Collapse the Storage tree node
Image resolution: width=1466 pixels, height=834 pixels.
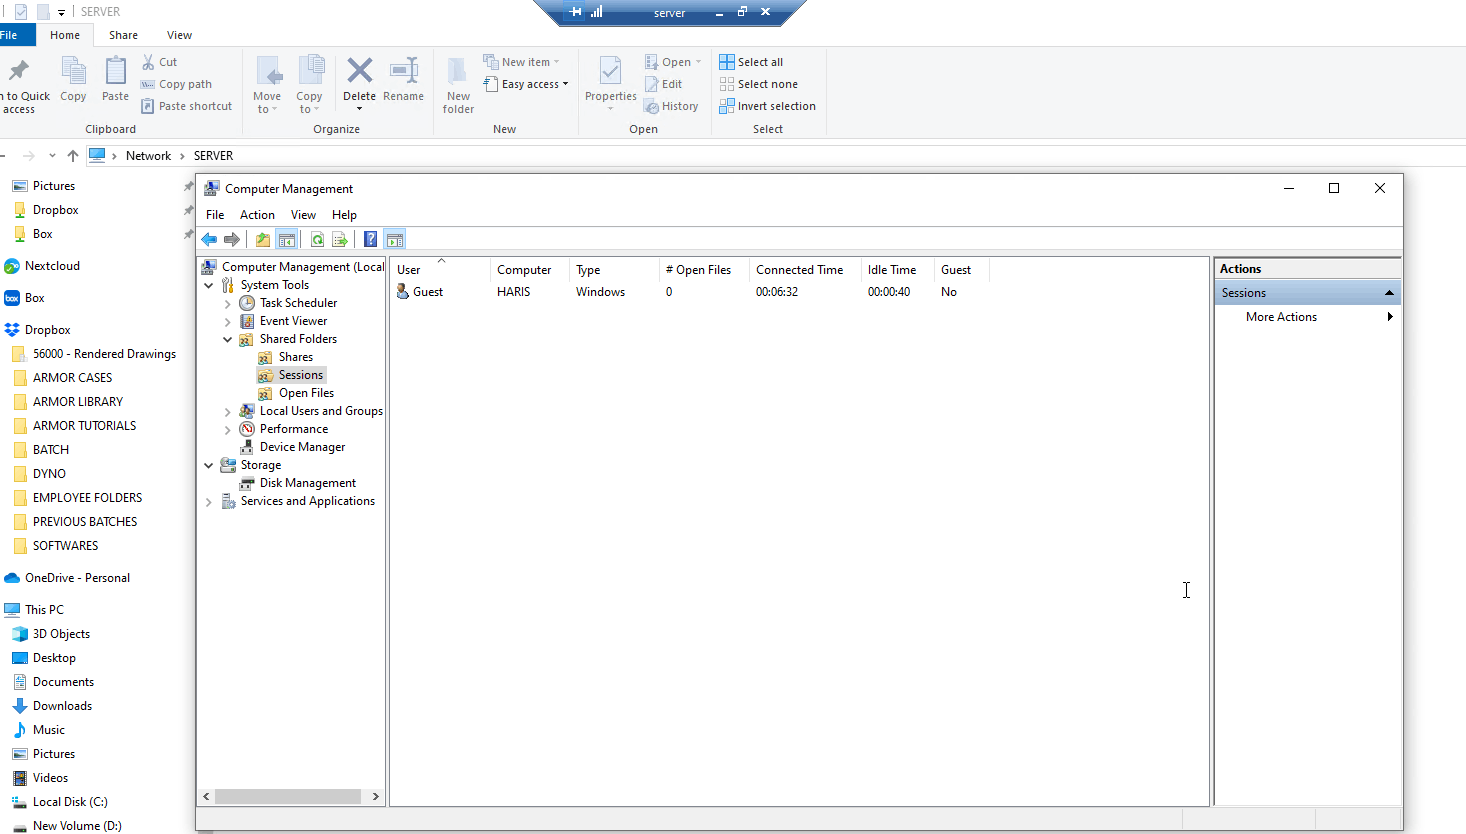(208, 465)
